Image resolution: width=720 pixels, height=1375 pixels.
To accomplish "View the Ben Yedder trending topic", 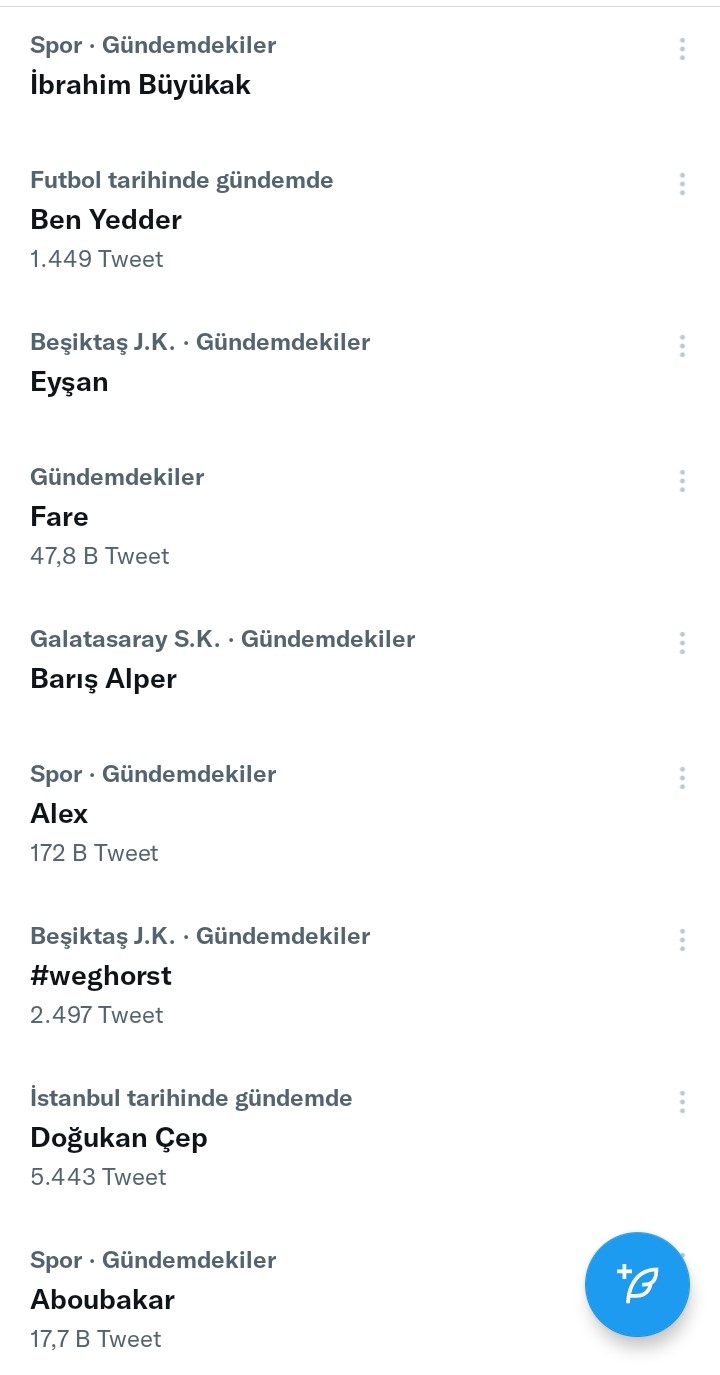I will (106, 220).
